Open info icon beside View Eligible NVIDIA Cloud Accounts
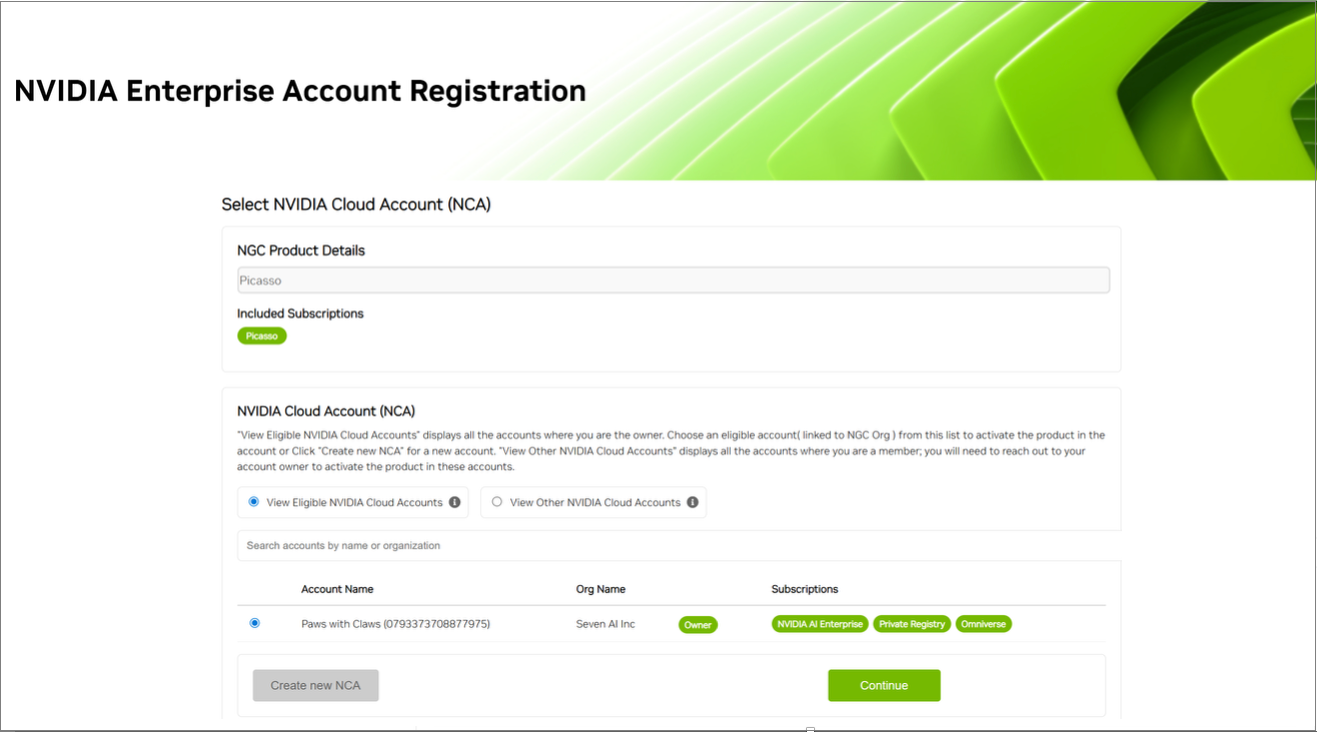The width and height of the screenshot is (1317, 732). click(x=455, y=502)
